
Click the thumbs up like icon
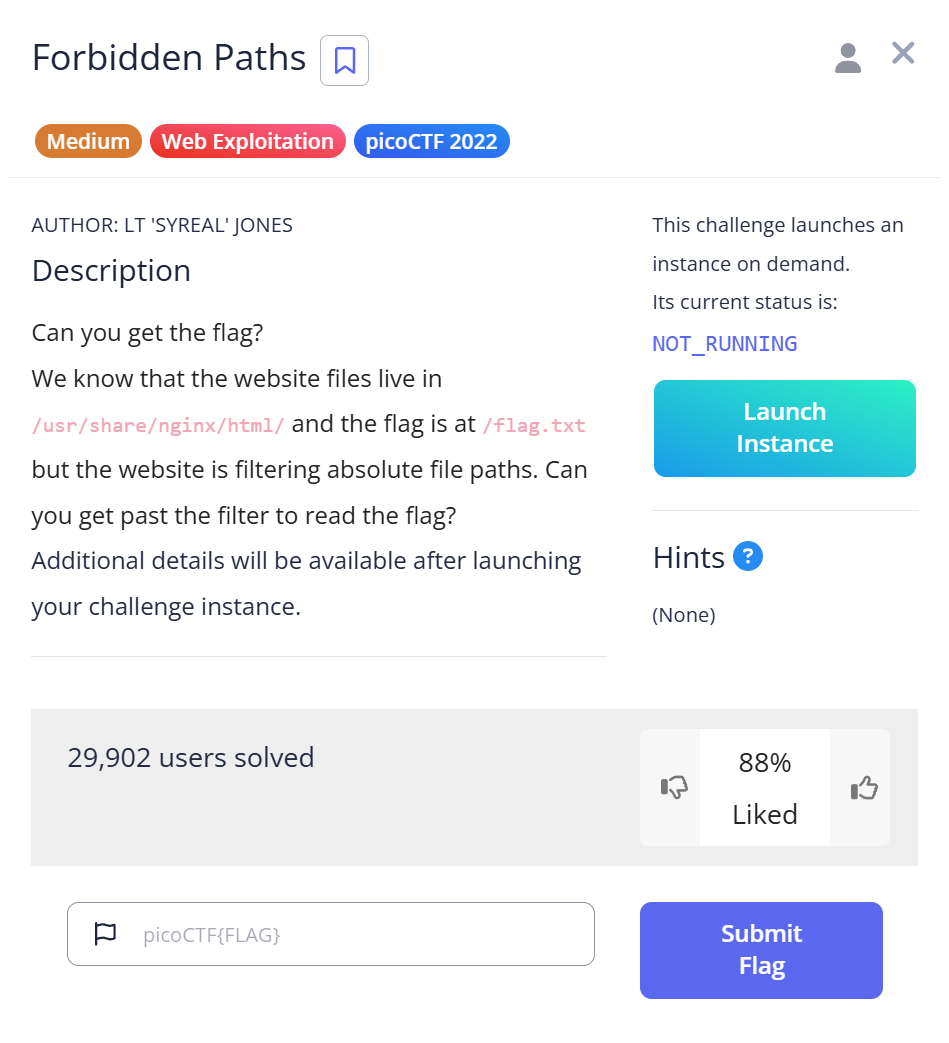click(x=863, y=788)
